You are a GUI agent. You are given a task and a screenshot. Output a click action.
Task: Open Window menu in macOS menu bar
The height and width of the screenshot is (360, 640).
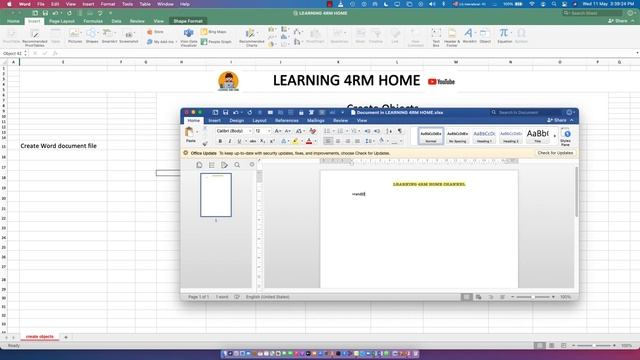[x=165, y=4]
